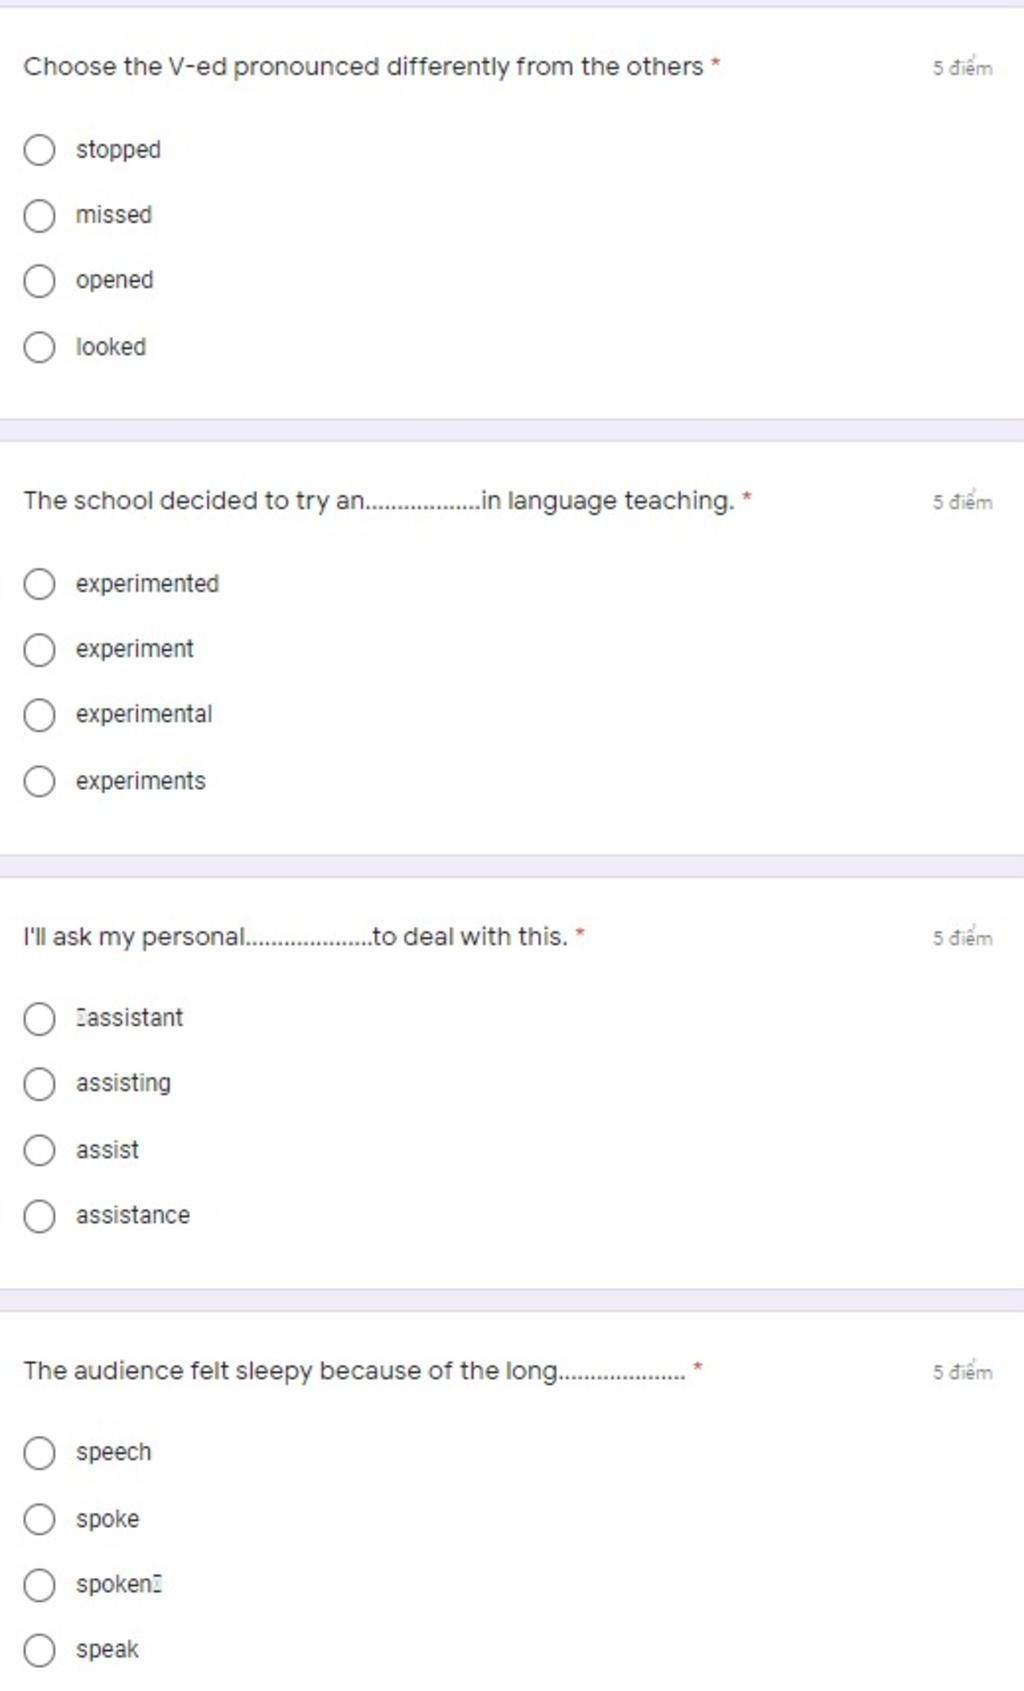Click the 'audience felt sleepy' question text

(x=354, y=1371)
